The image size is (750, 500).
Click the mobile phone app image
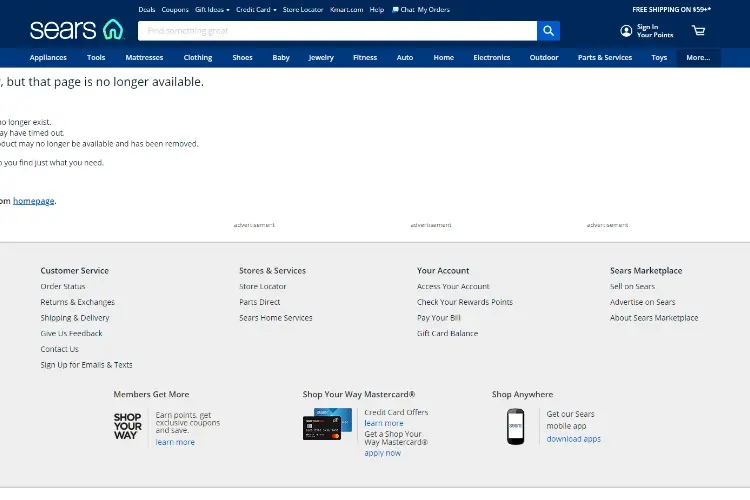516,426
